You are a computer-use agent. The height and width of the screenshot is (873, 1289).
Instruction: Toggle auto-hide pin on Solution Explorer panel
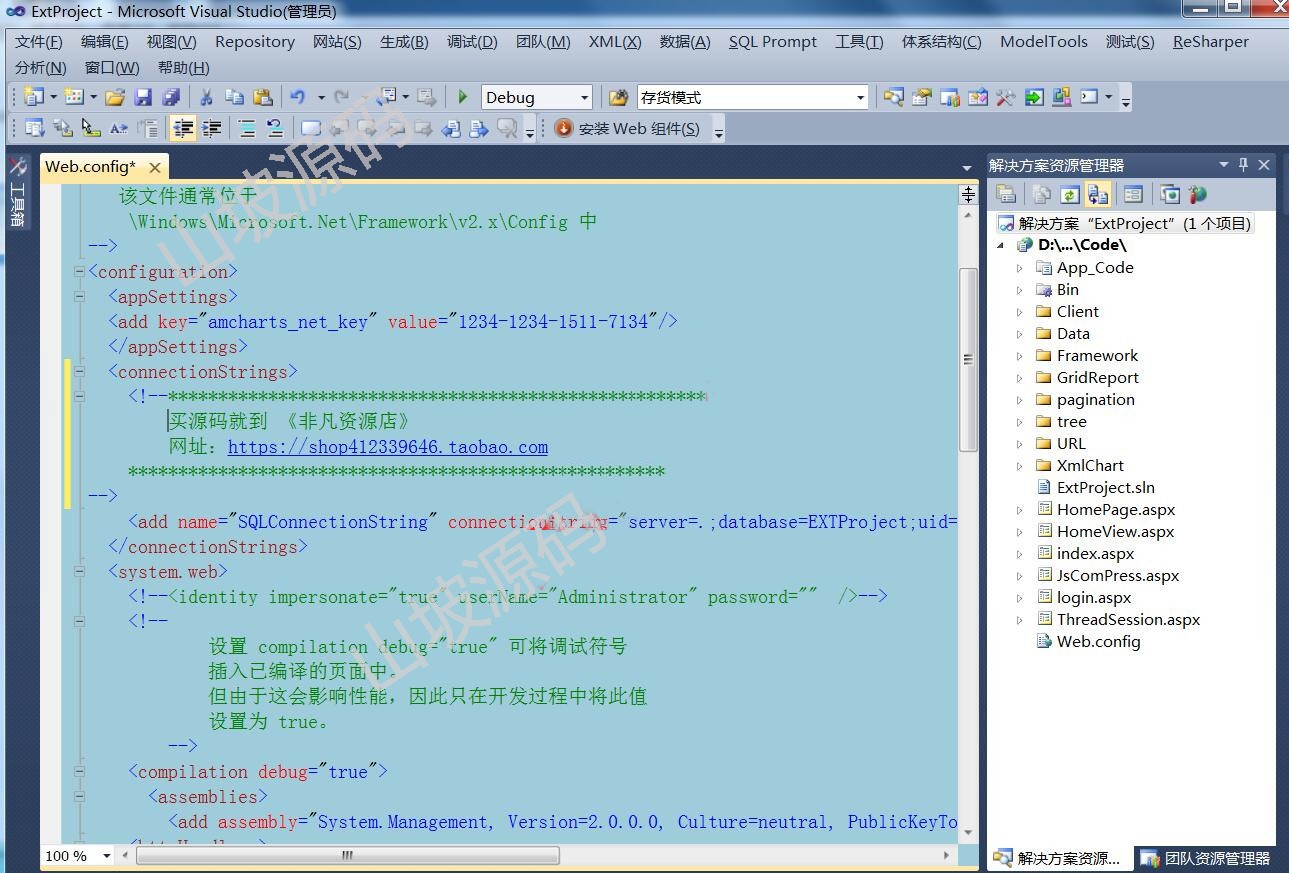coord(1244,165)
